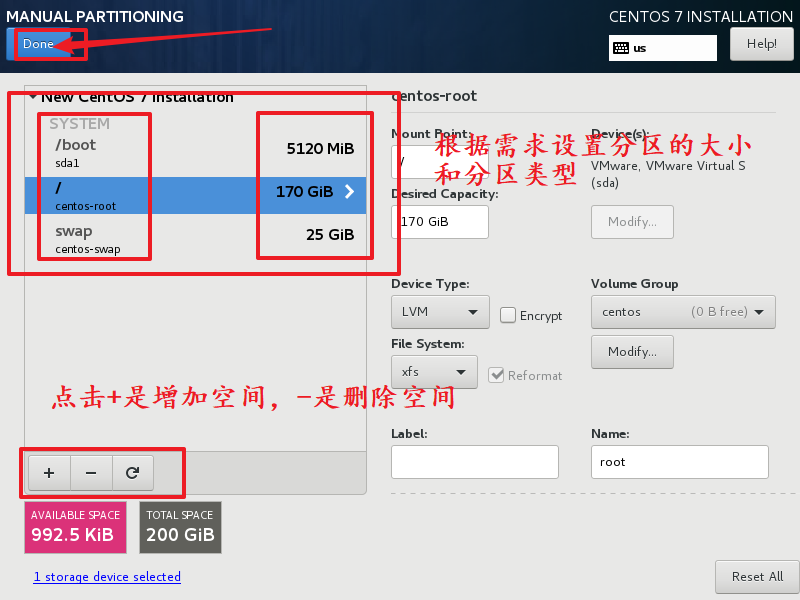
Task: Select the swap centos-swap partition row
Action: point(195,239)
